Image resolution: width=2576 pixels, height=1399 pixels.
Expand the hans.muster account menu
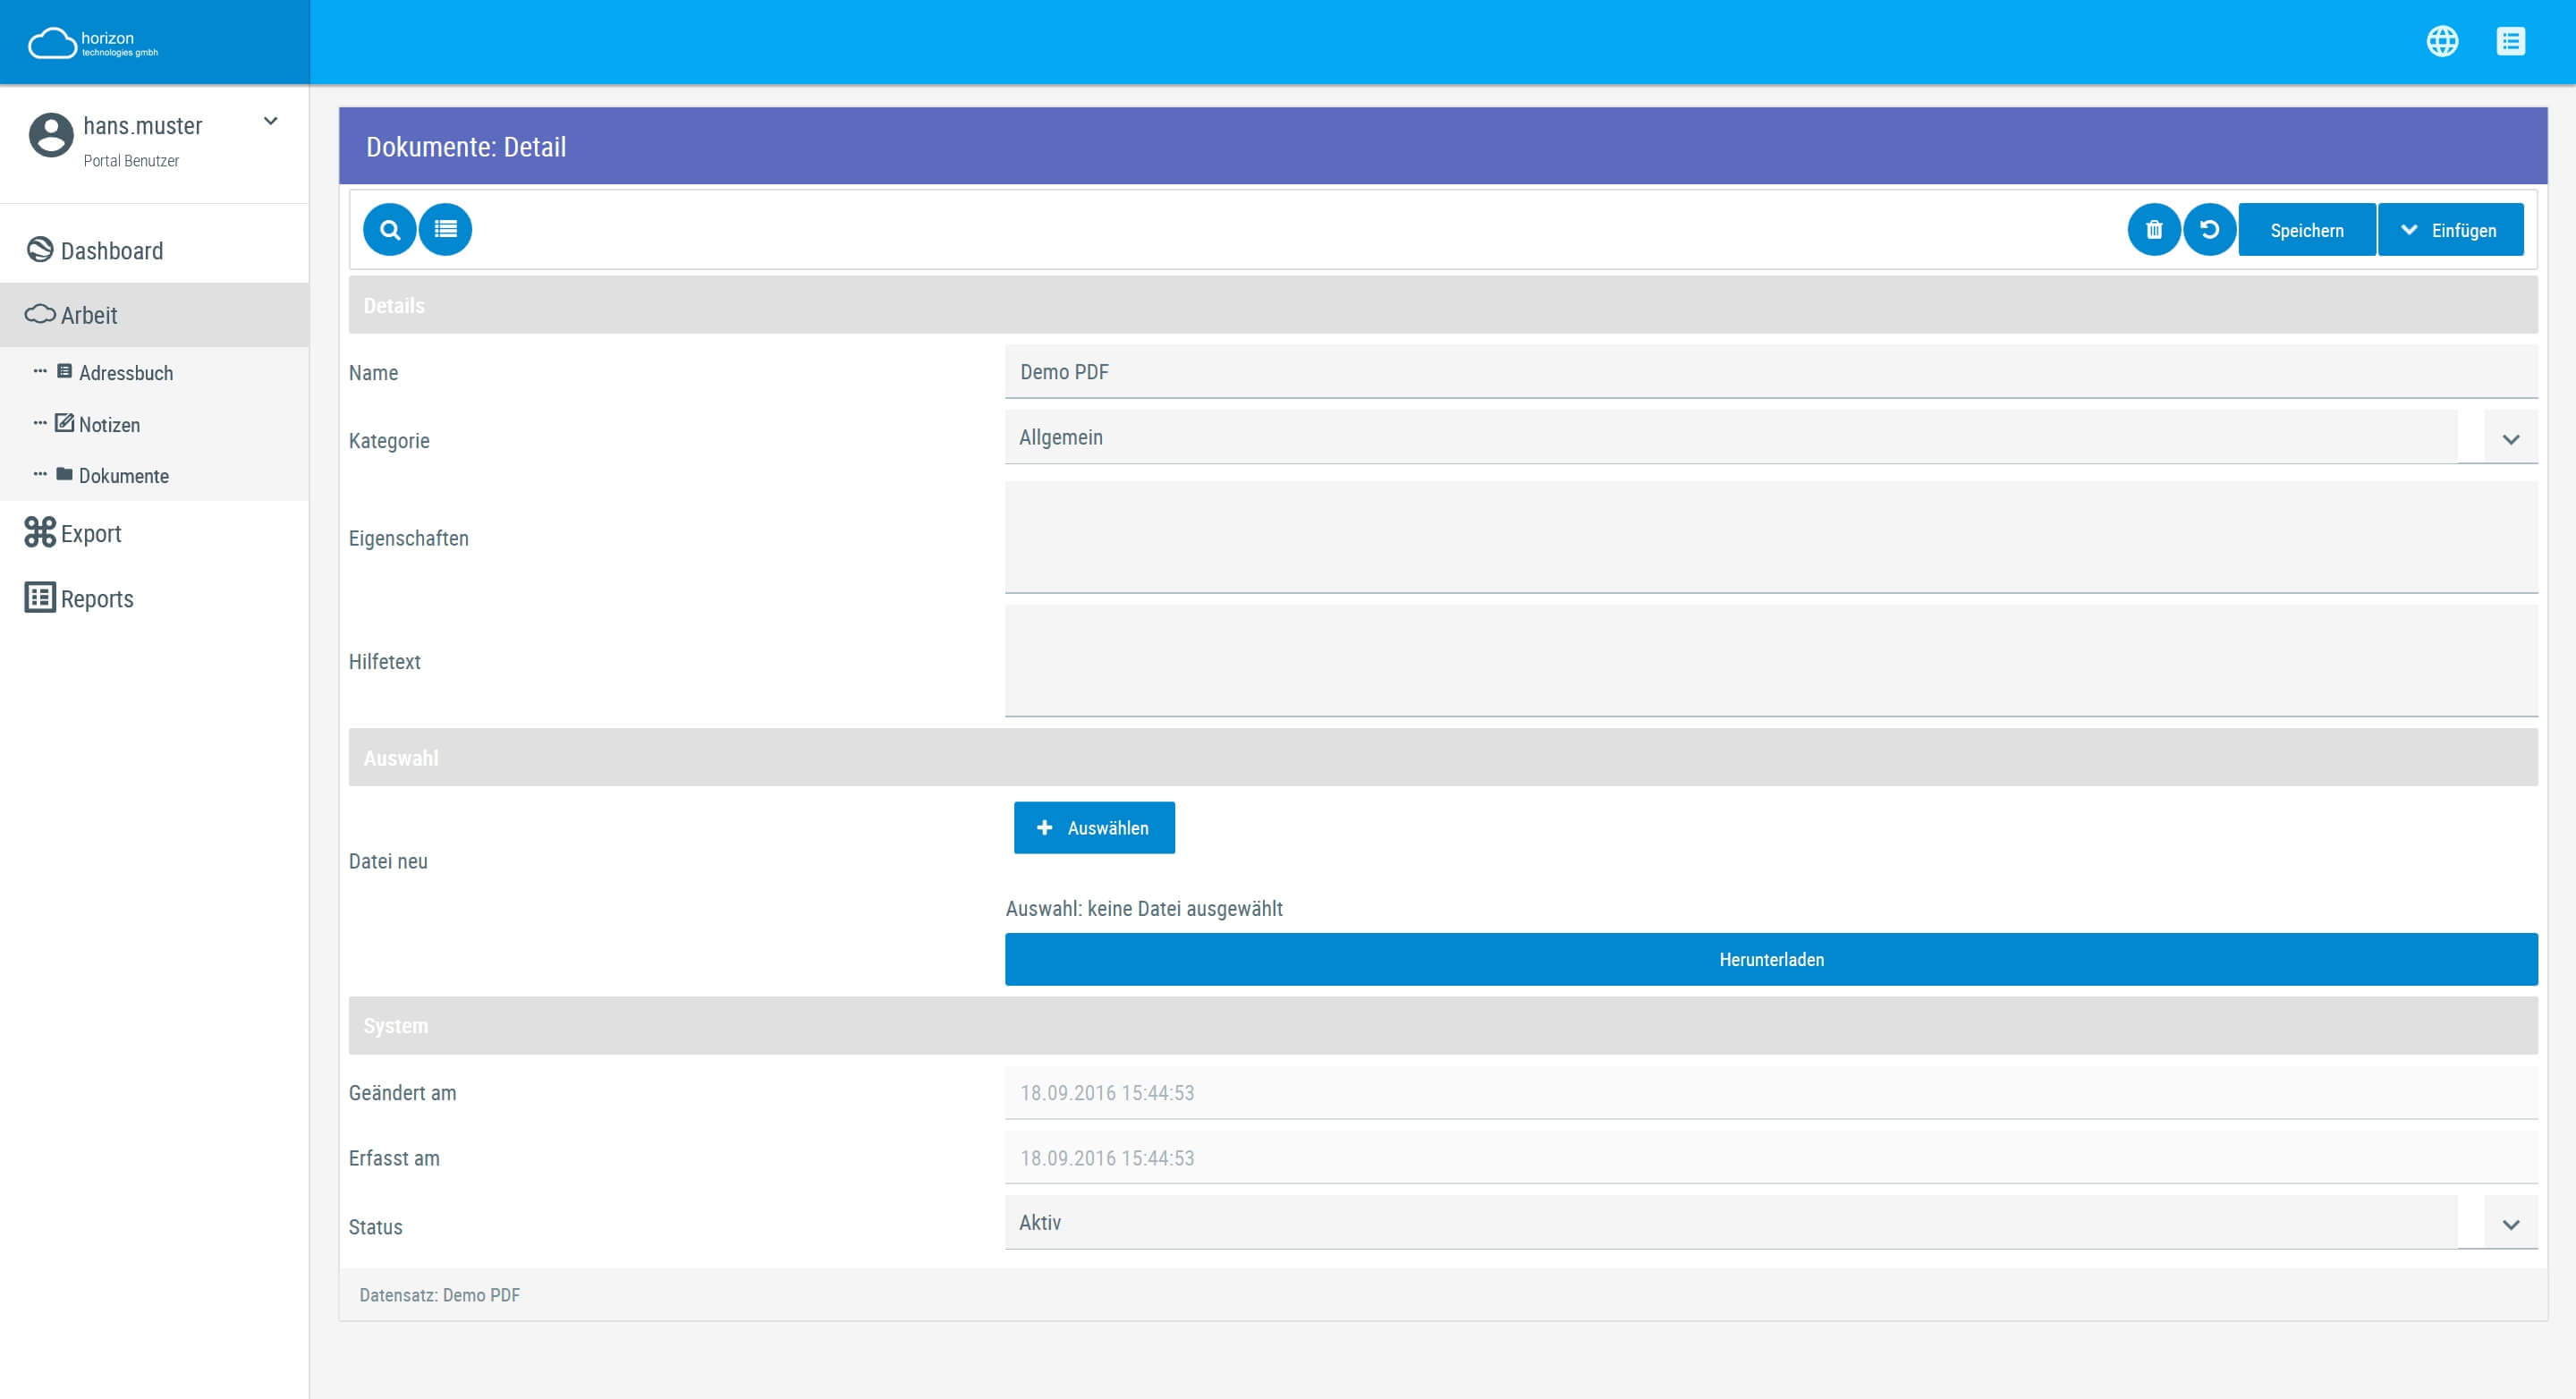(269, 121)
